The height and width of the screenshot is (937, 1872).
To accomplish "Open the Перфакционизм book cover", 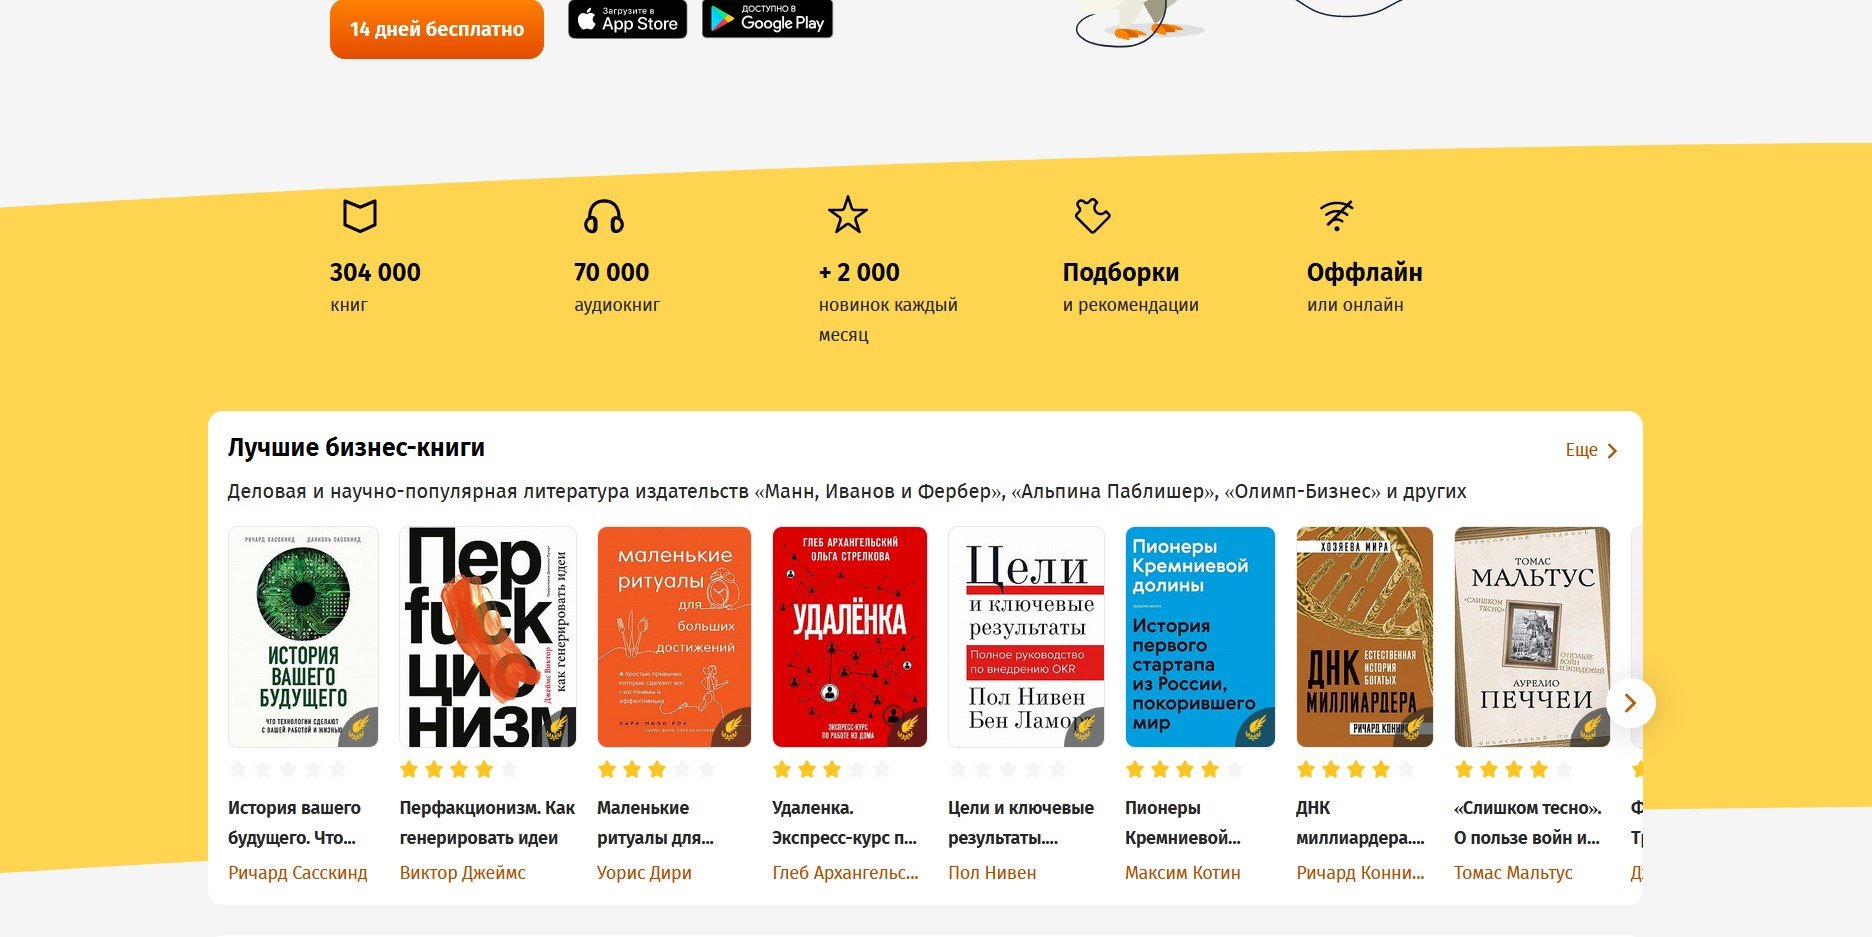I will (488, 637).
